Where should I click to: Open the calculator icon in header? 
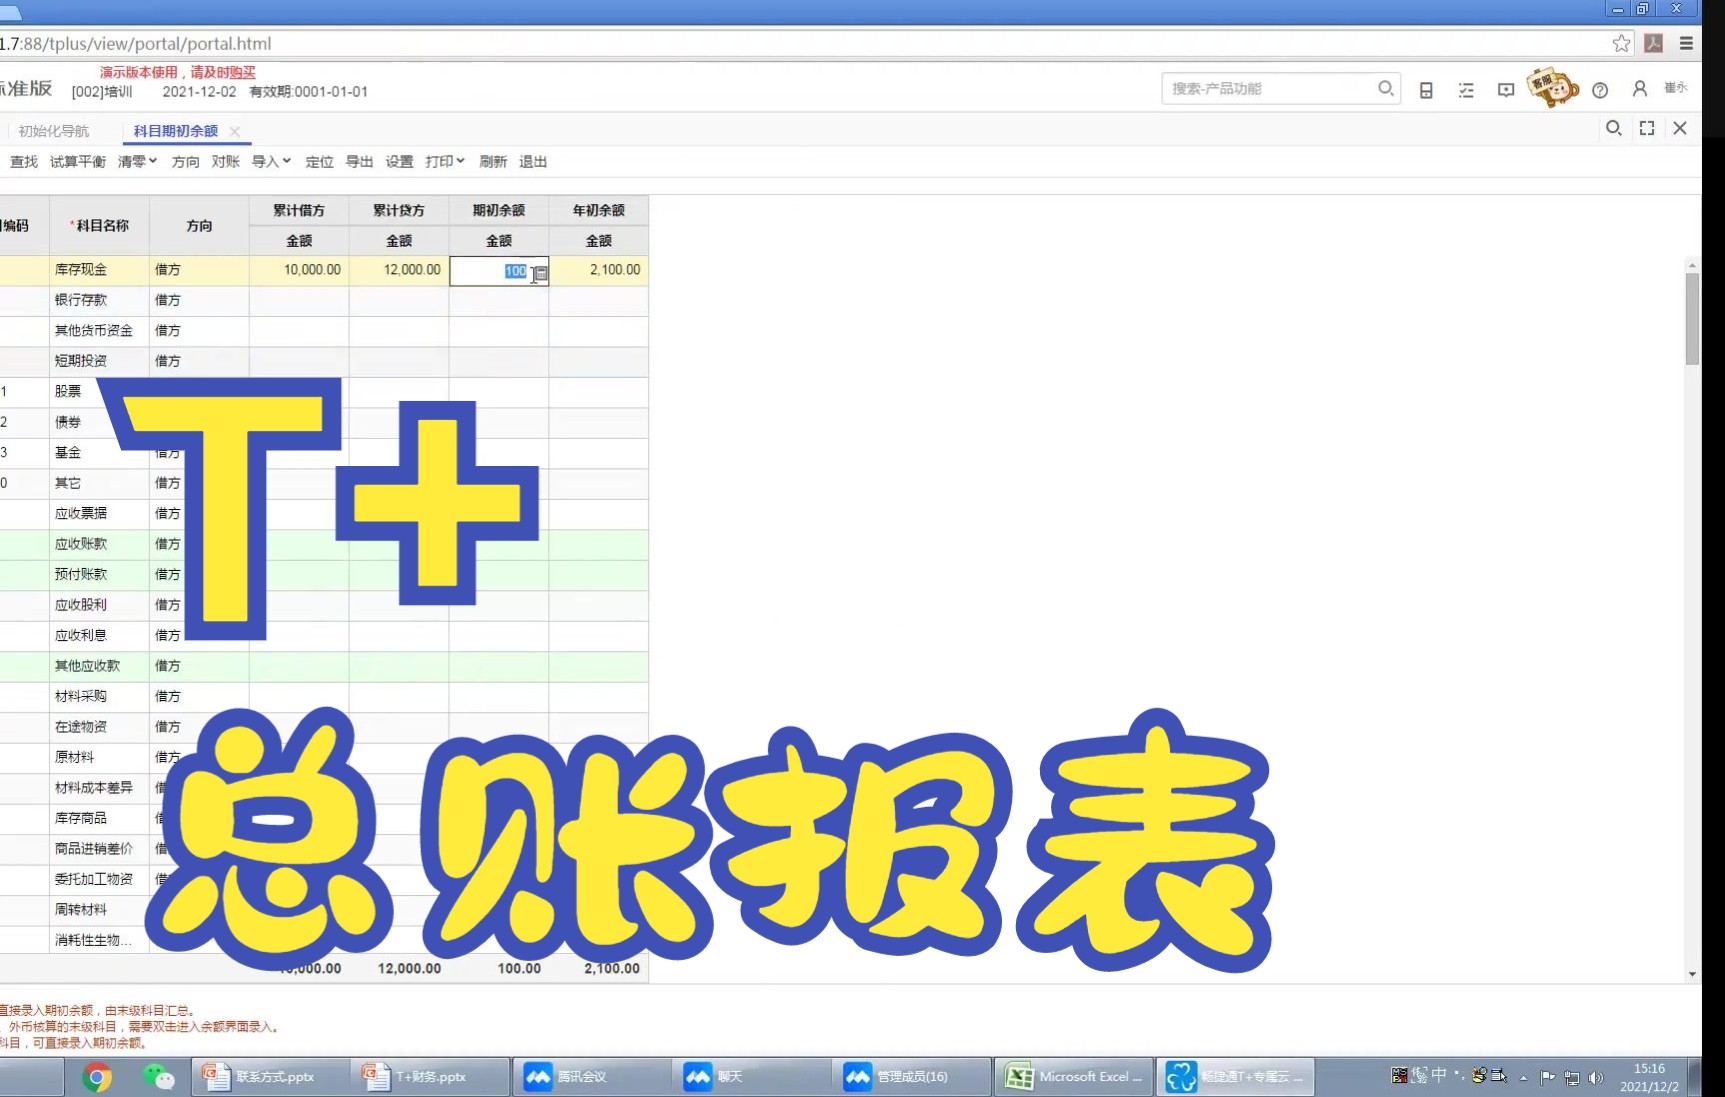[1426, 90]
